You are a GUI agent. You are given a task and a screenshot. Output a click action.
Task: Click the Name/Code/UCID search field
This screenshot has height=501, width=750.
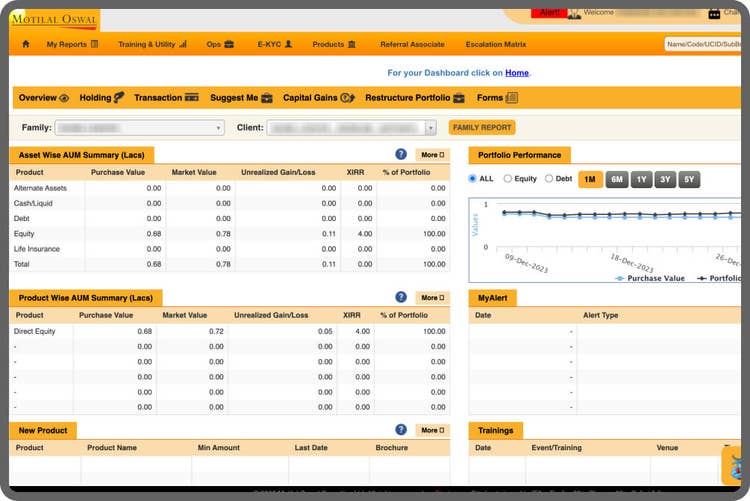point(706,44)
